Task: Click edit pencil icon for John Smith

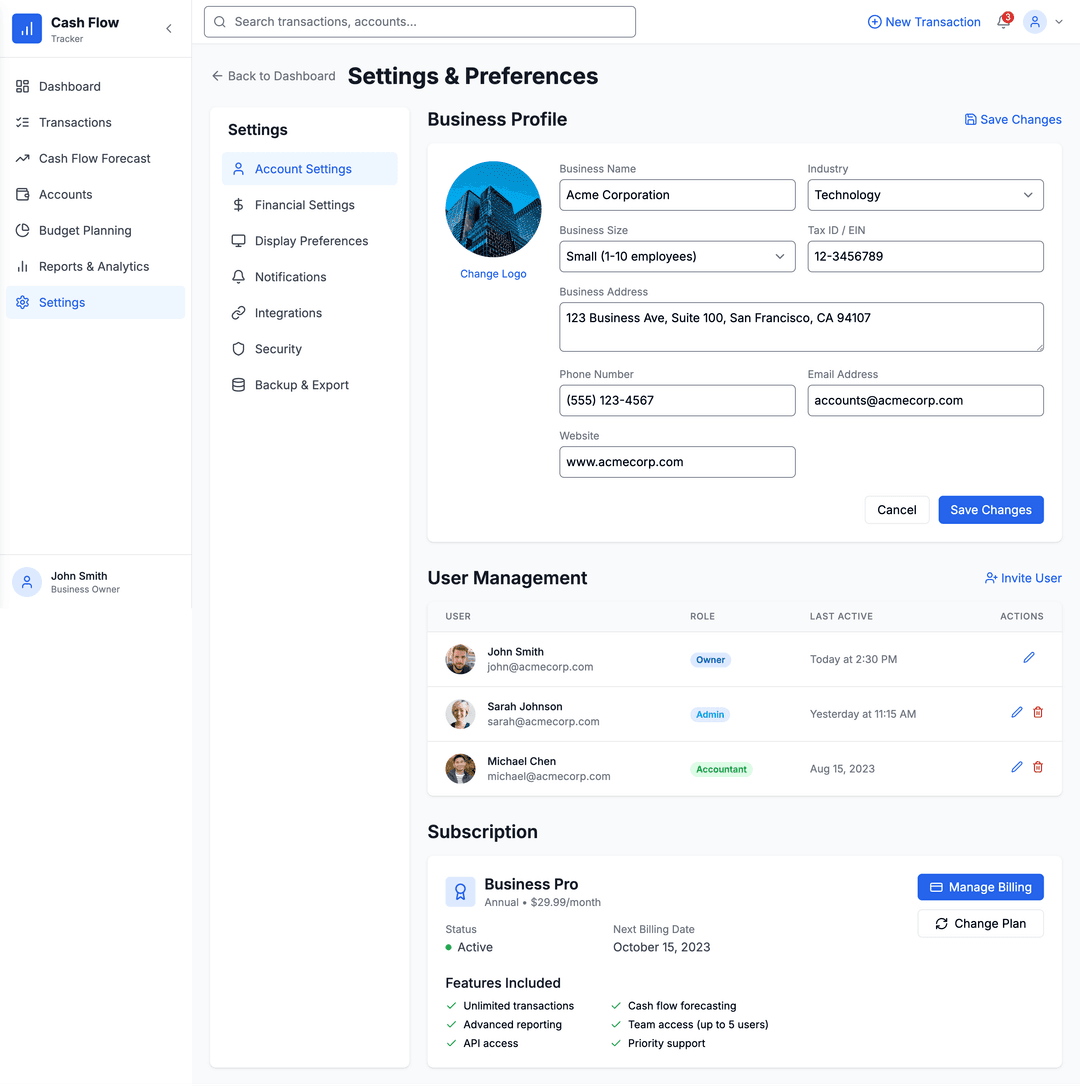Action: tap(1029, 658)
